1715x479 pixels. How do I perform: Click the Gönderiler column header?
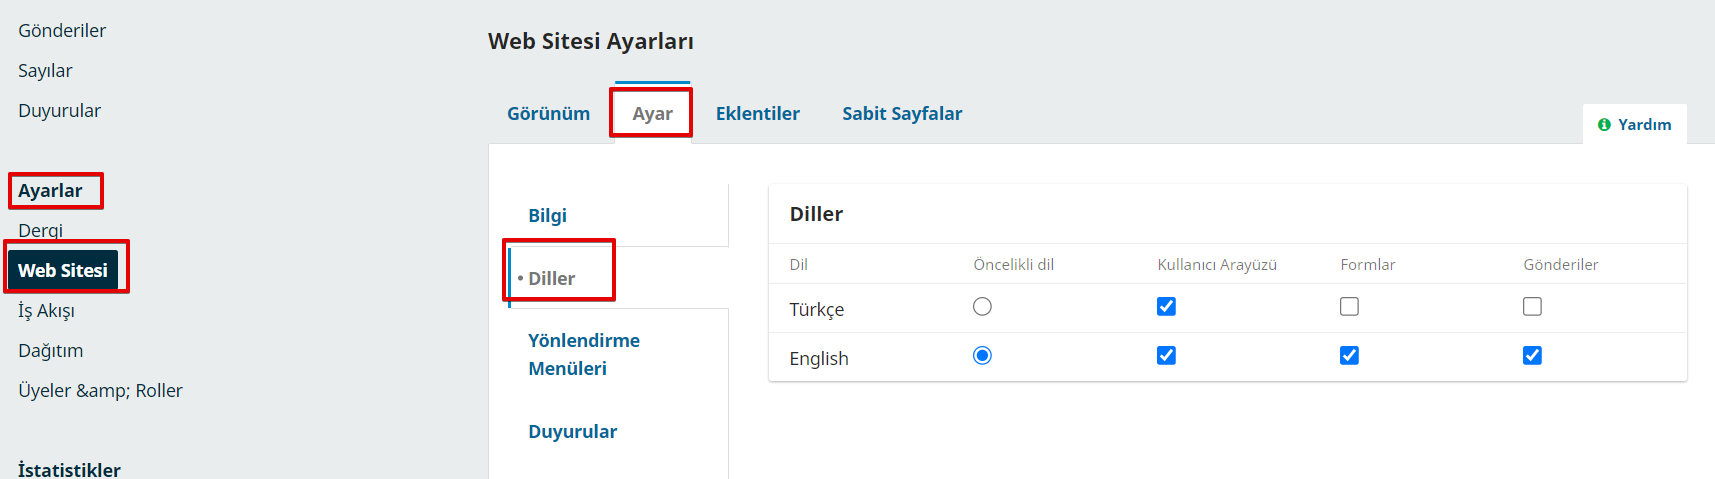pos(1560,265)
